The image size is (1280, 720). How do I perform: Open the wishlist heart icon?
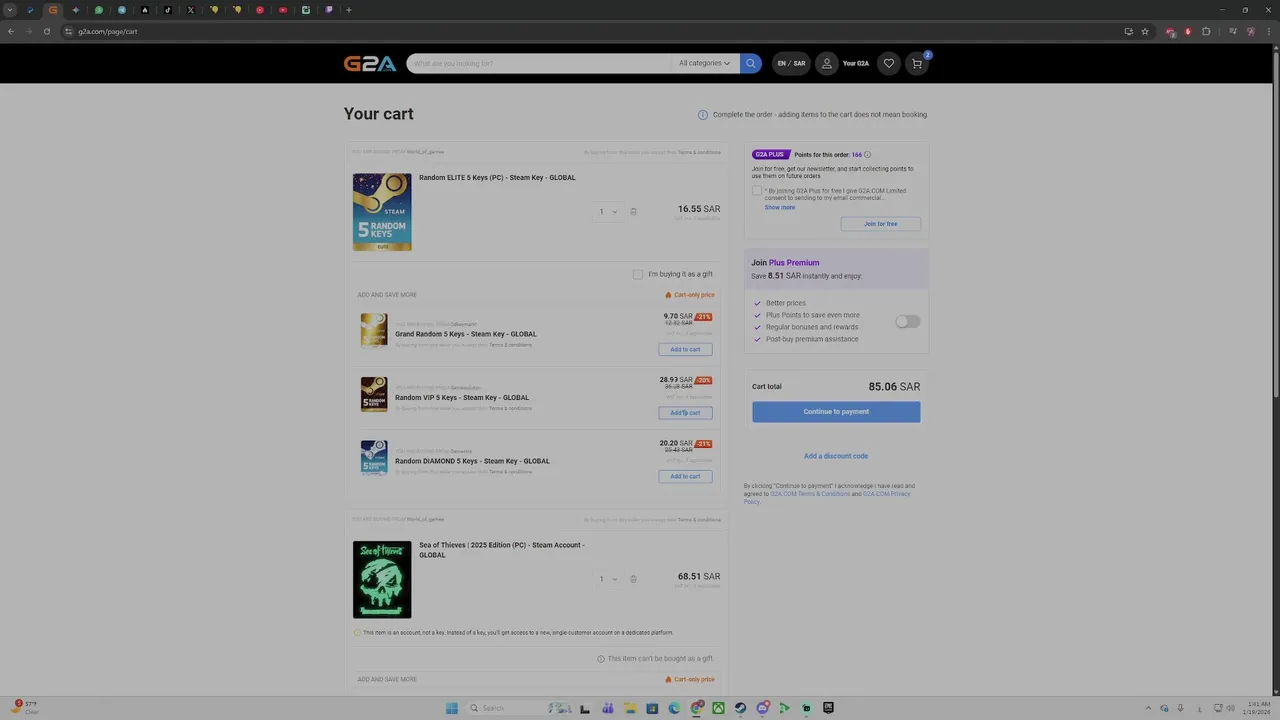[x=888, y=63]
